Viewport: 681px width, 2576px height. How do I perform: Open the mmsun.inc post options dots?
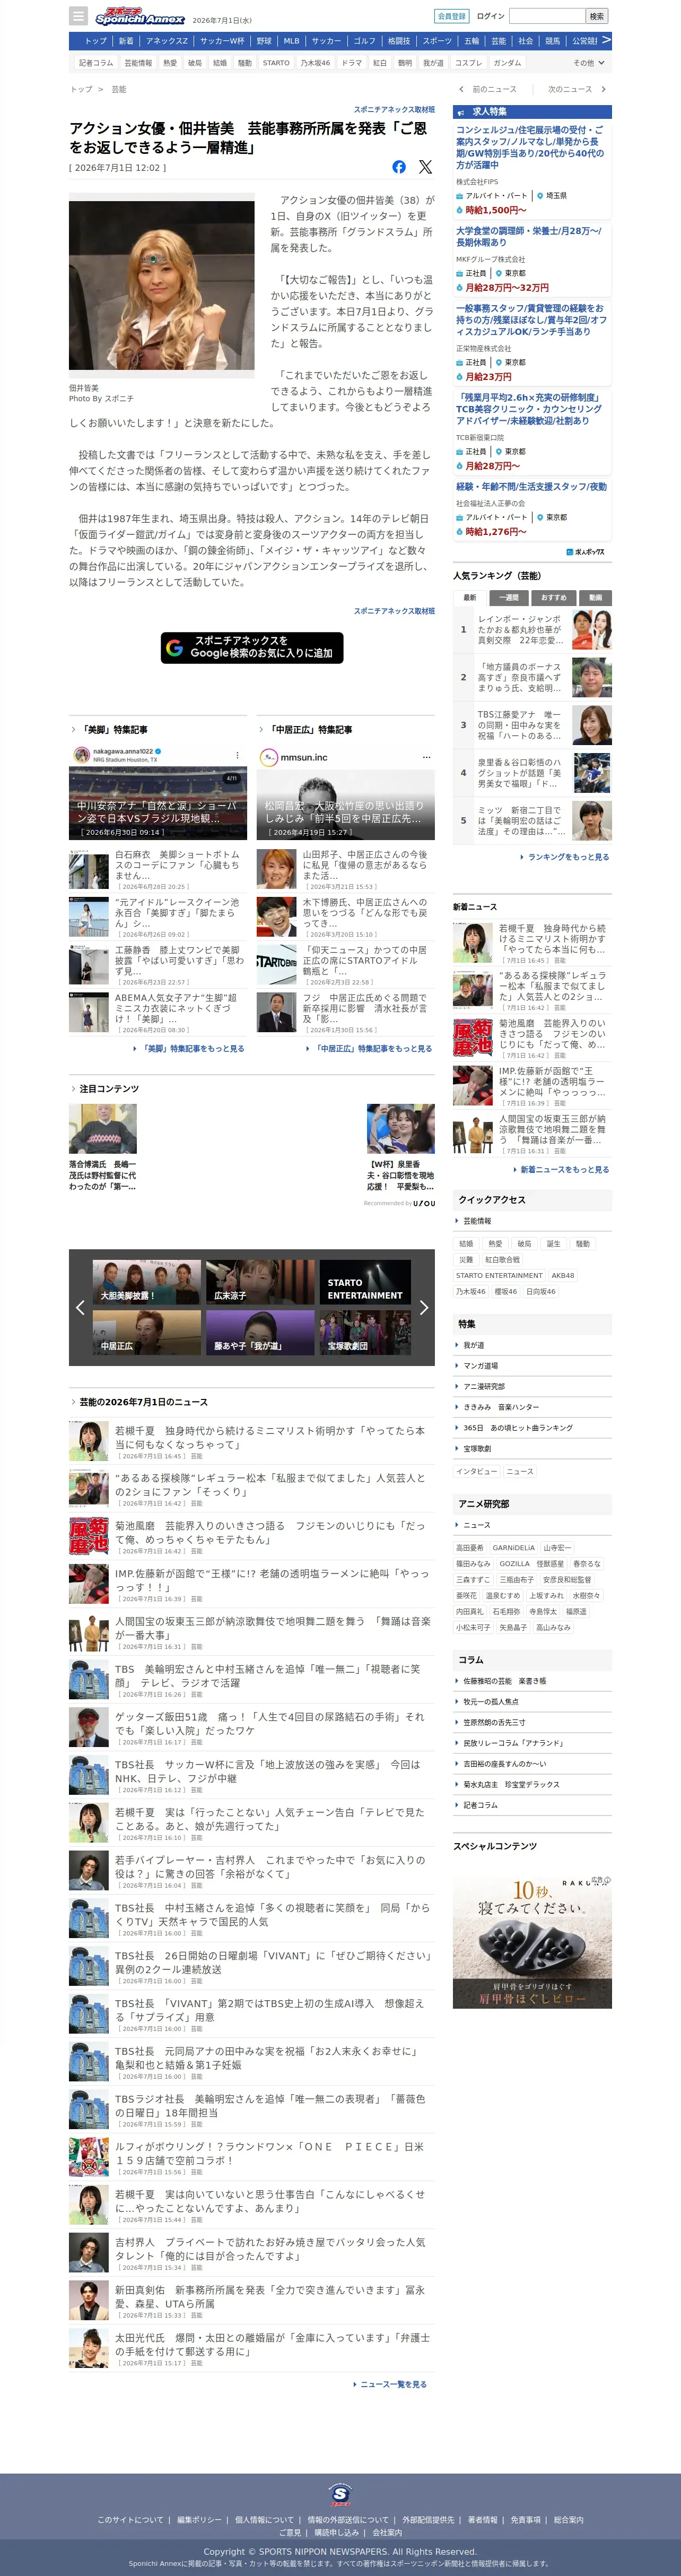pos(426,757)
